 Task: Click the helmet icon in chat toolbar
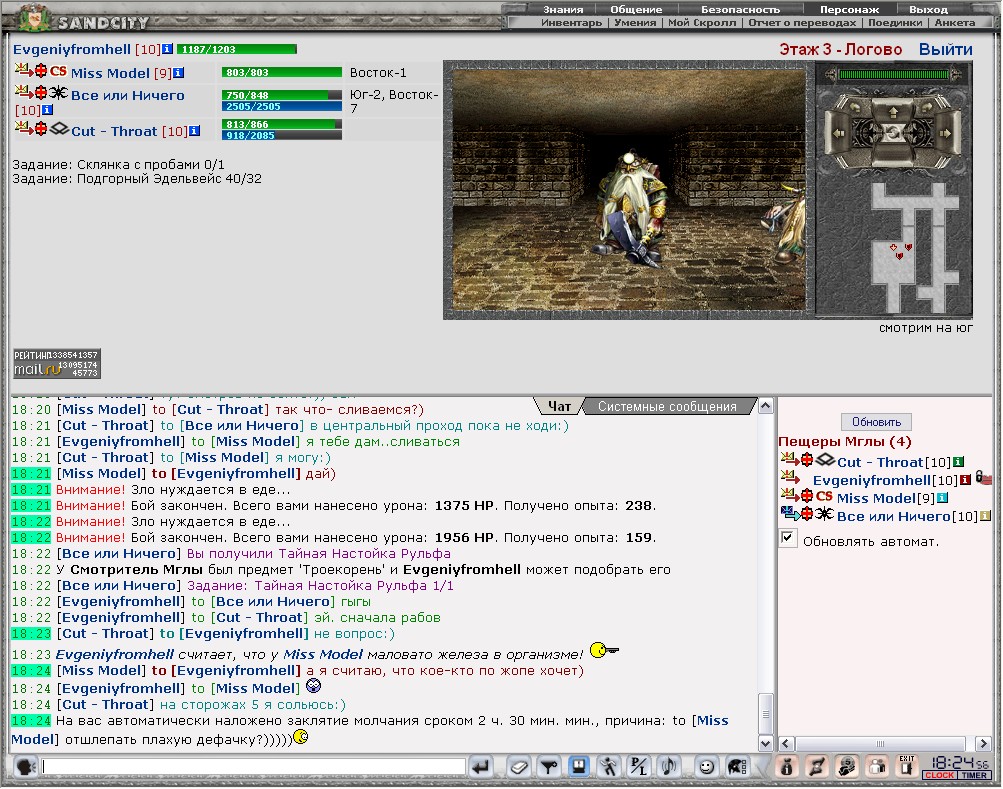pyautogui.click(x=737, y=767)
